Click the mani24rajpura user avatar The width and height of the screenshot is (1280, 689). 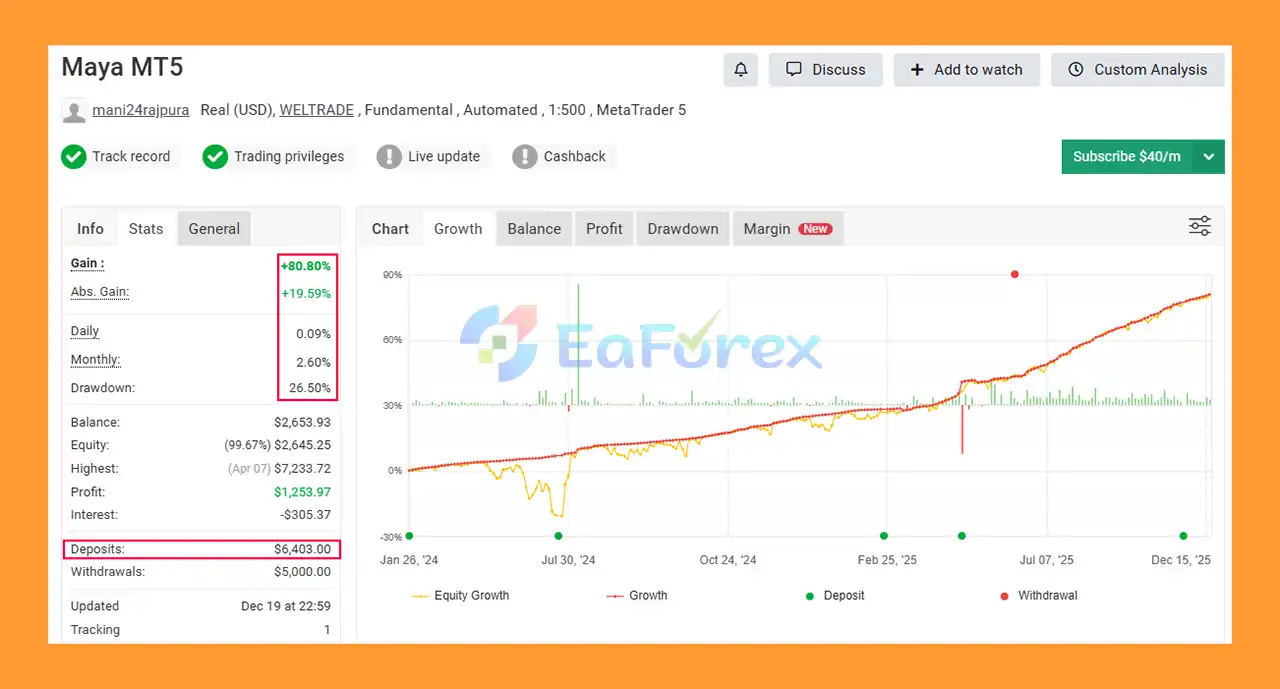(74, 111)
